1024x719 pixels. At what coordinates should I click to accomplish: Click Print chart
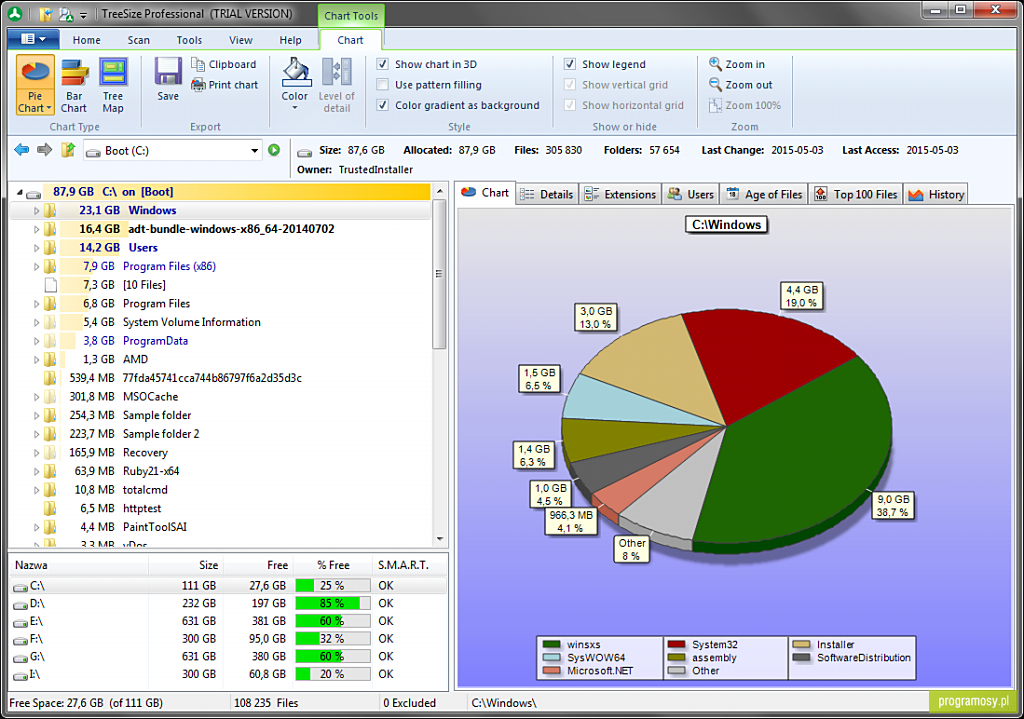(224, 85)
